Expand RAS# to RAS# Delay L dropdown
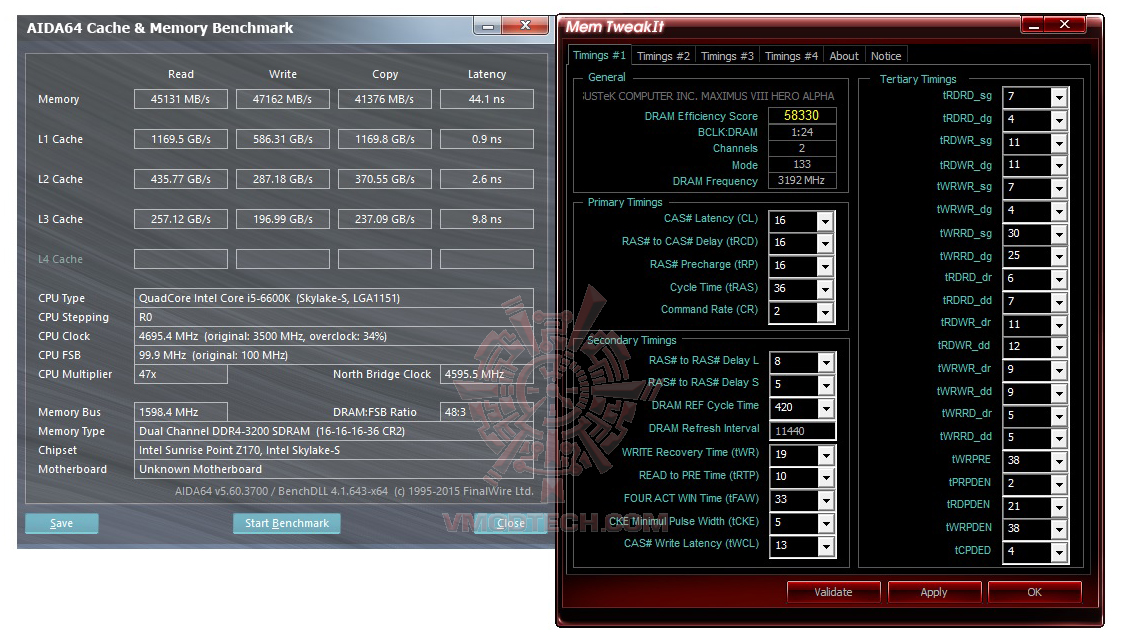 826,362
